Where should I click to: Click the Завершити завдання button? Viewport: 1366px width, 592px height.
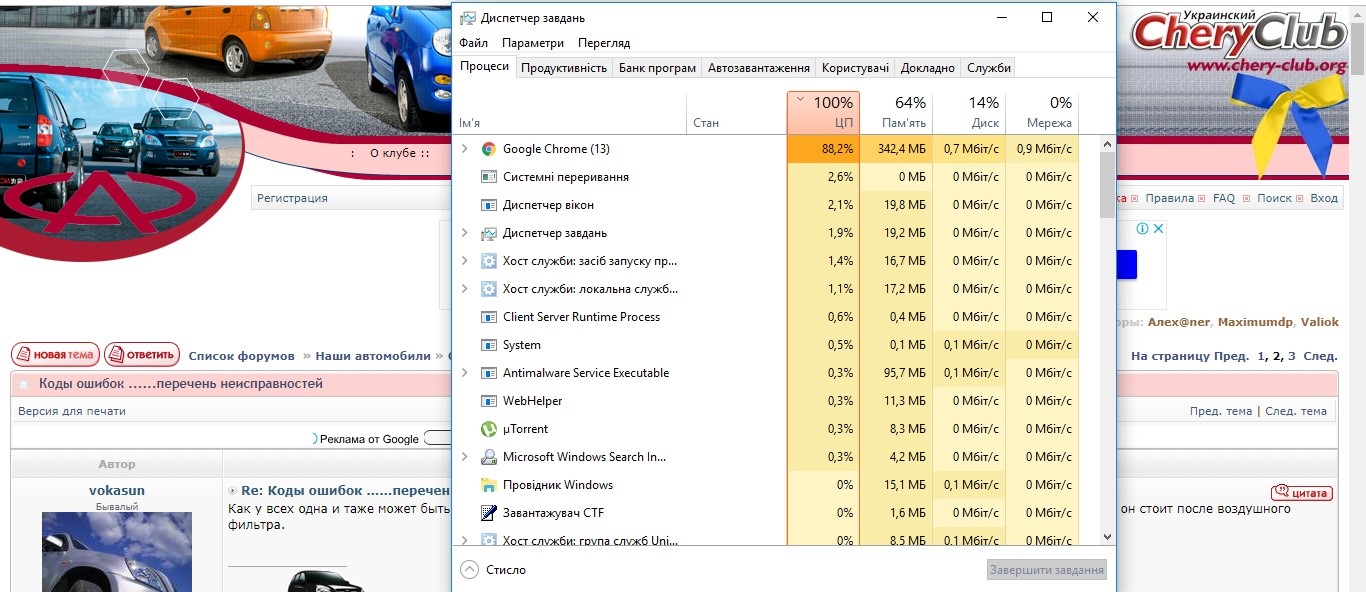pyautogui.click(x=1047, y=570)
